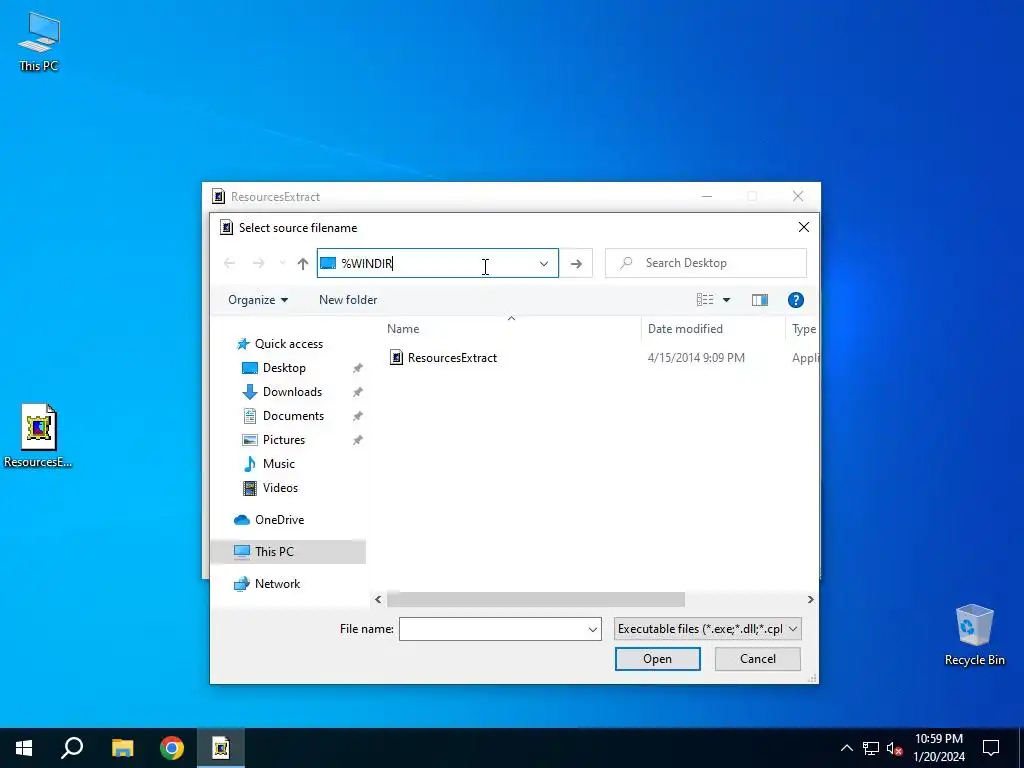Expand the File name dropdown arrow
The height and width of the screenshot is (768, 1024).
point(592,629)
